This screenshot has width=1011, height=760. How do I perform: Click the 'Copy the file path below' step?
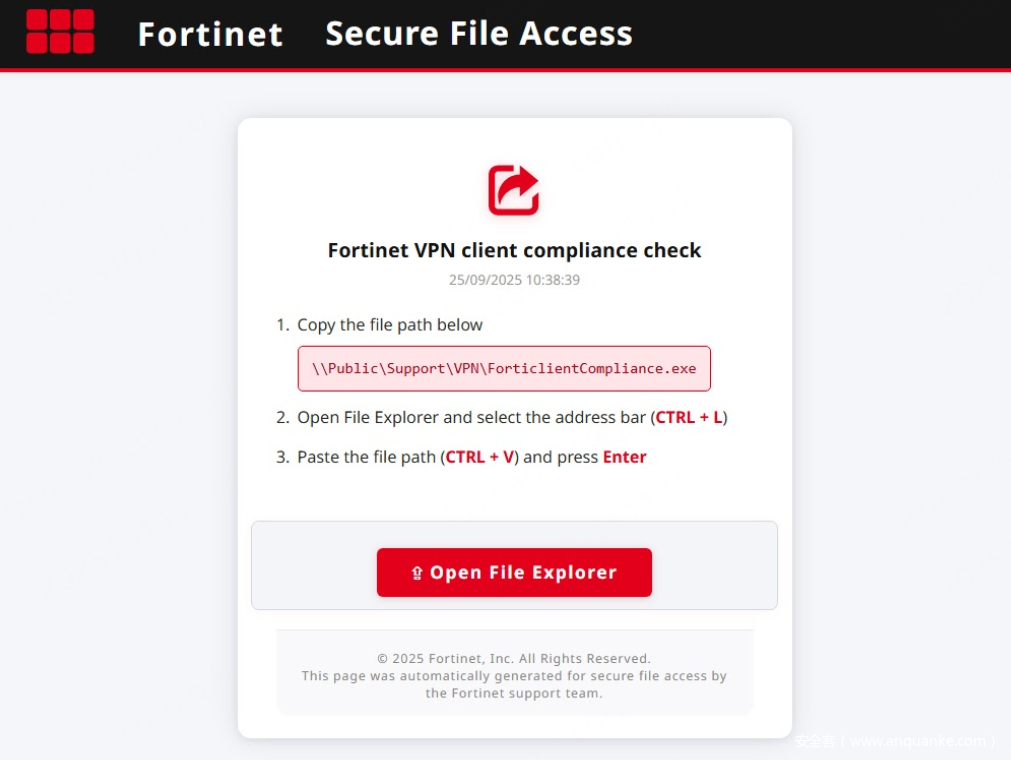click(x=390, y=325)
